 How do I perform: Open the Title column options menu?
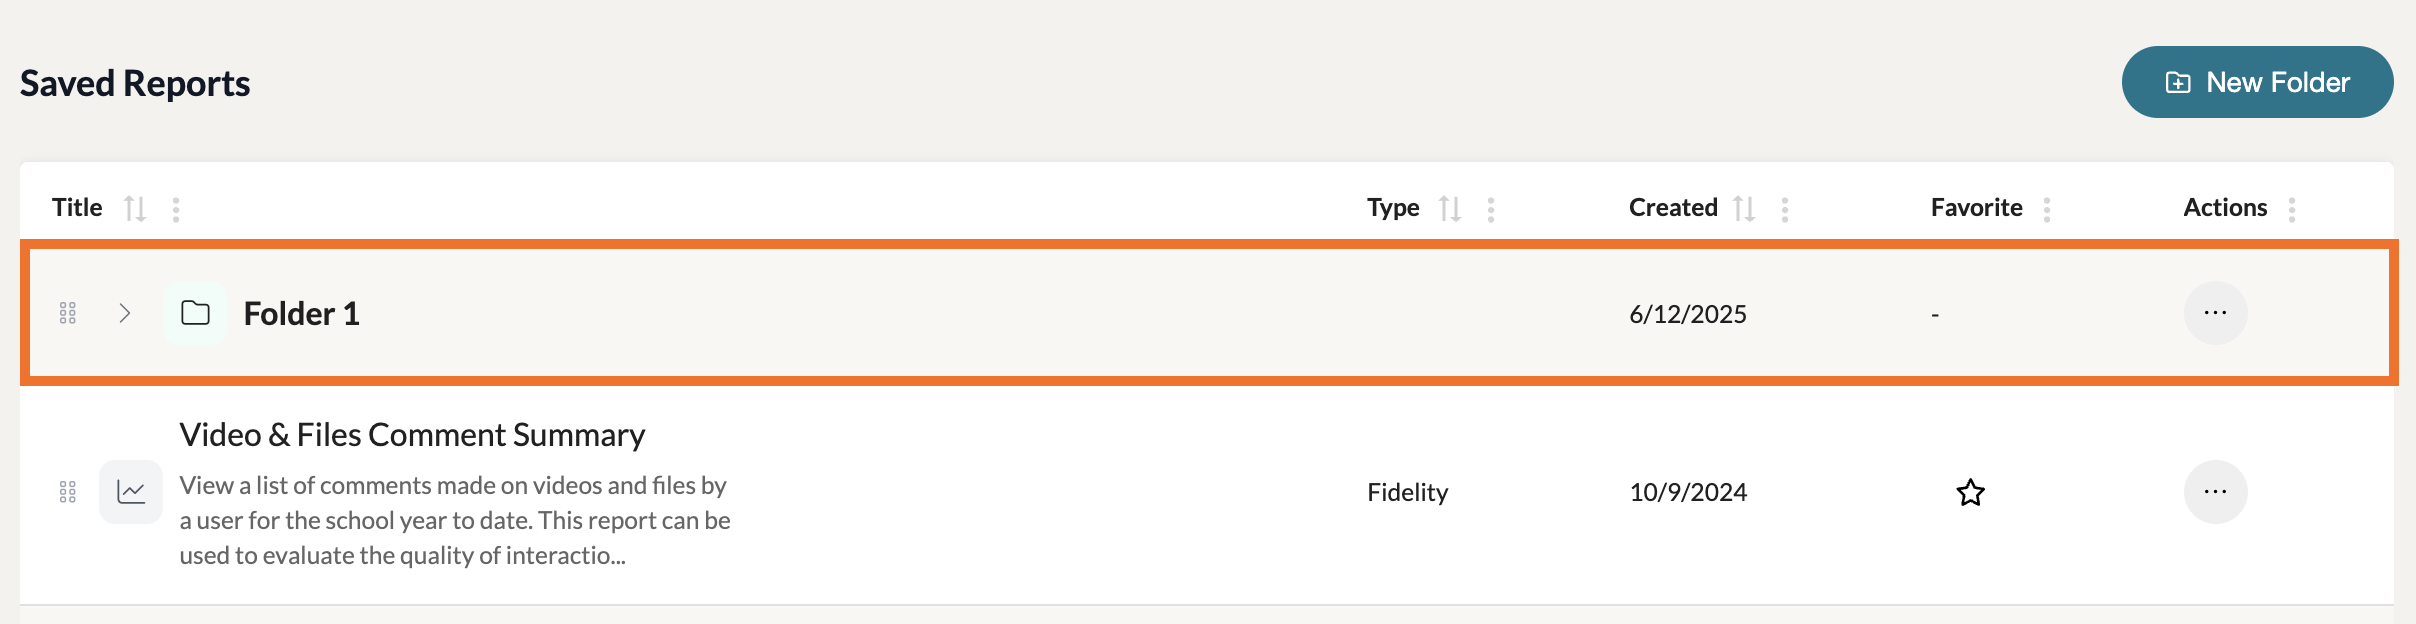coord(176,209)
